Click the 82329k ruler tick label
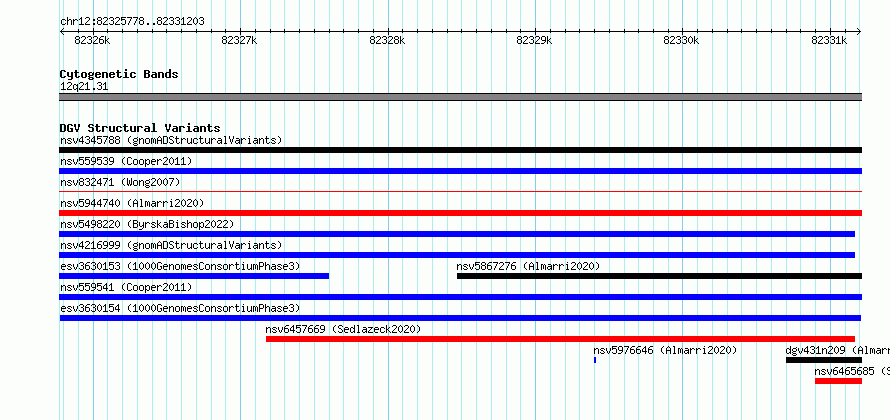Screen dimensions: 890x420 tap(535, 40)
